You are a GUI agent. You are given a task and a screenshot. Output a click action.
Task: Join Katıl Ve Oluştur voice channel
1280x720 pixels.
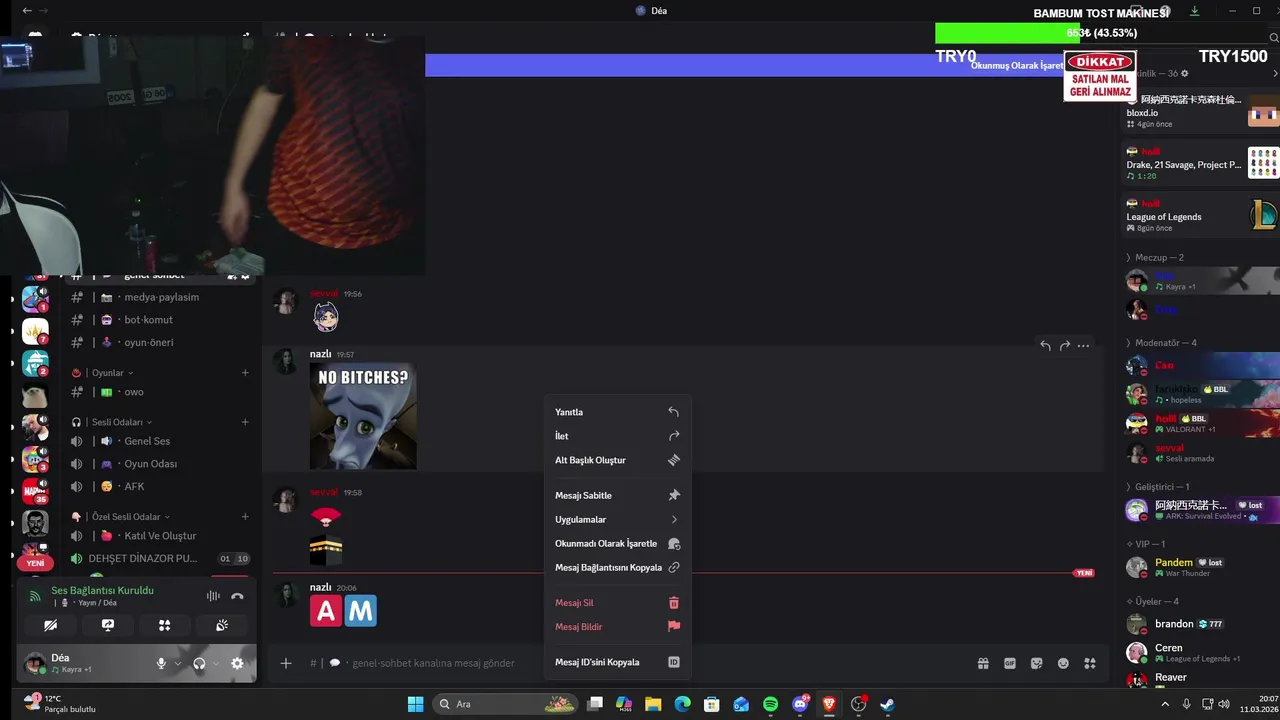click(160, 536)
